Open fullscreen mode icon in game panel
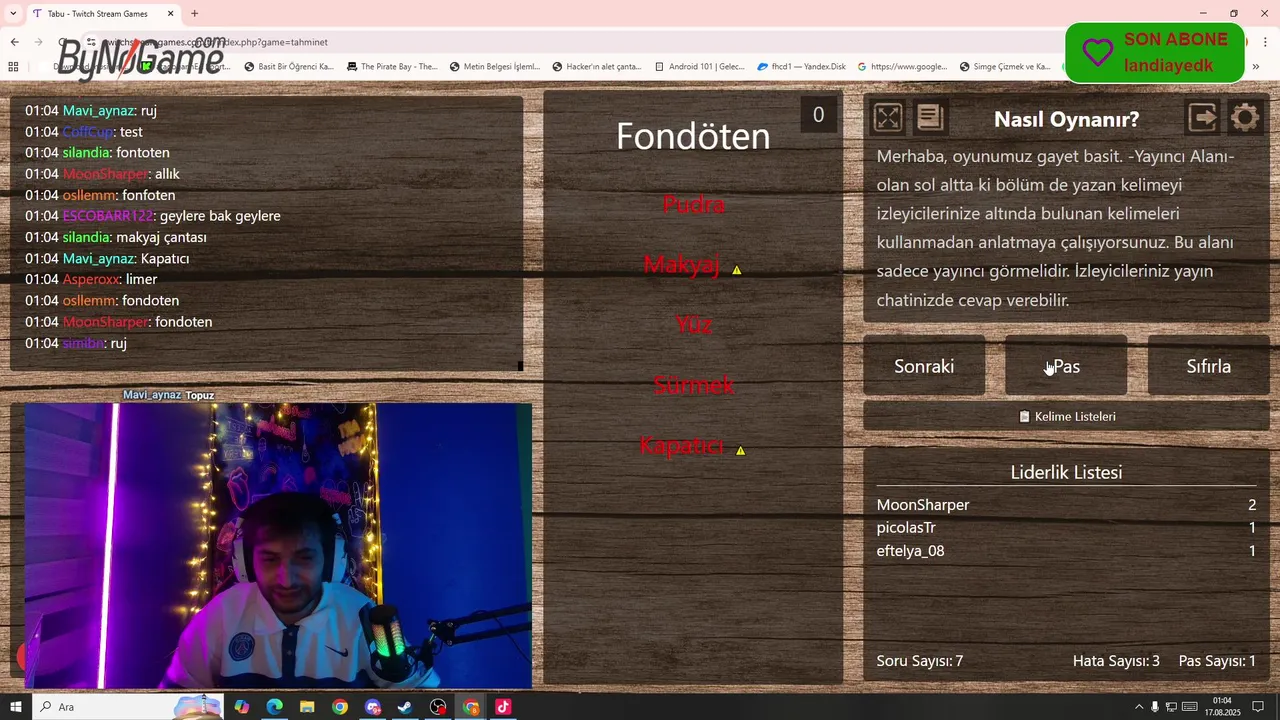1280x720 pixels. pyautogui.click(x=888, y=118)
